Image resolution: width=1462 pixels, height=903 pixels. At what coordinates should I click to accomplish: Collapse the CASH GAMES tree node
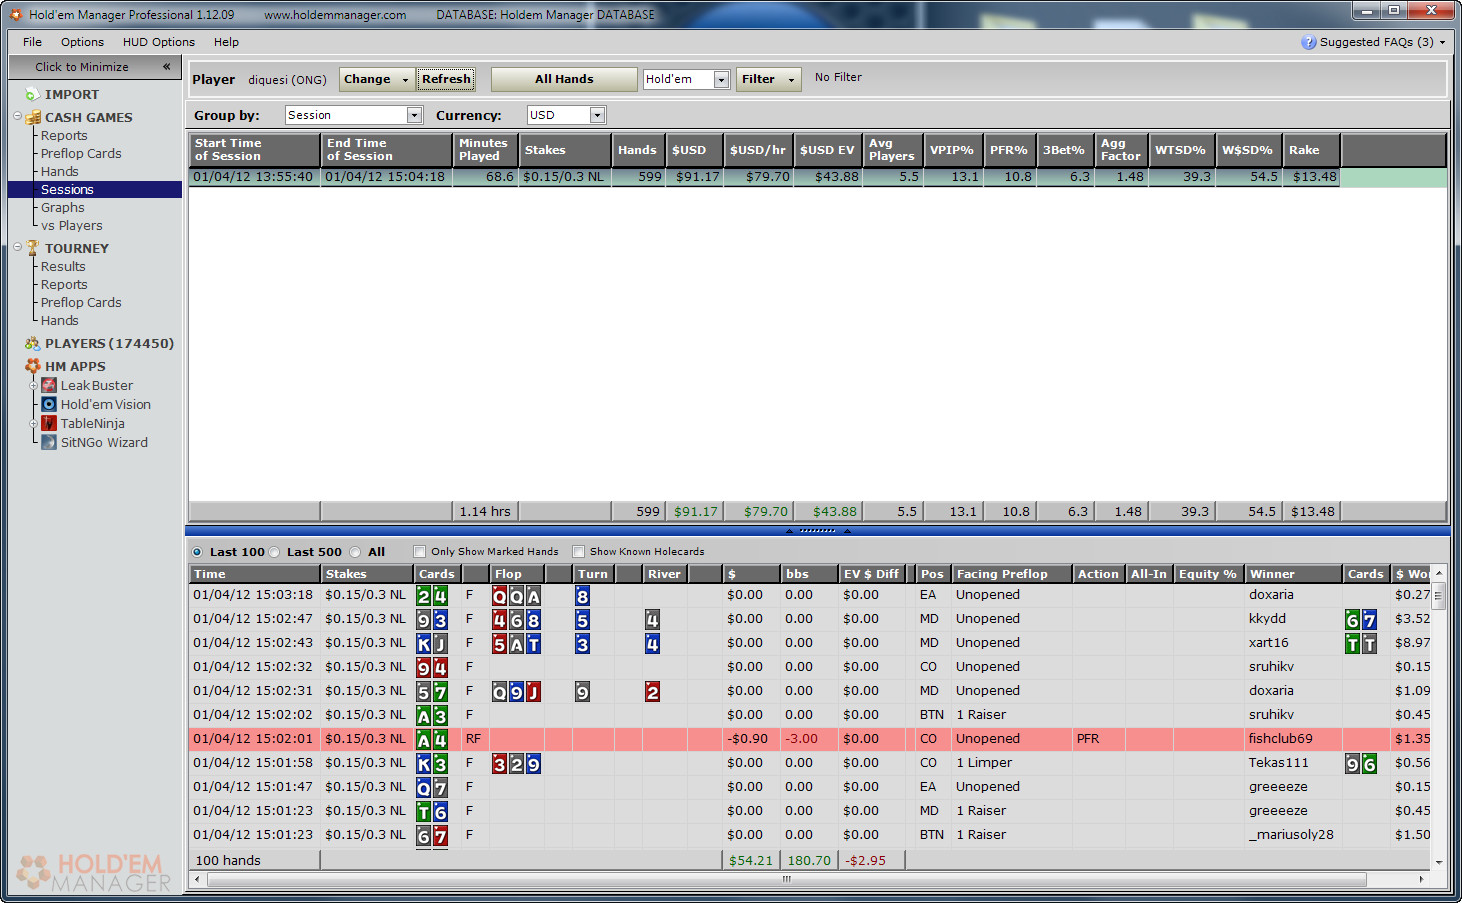click(x=17, y=116)
